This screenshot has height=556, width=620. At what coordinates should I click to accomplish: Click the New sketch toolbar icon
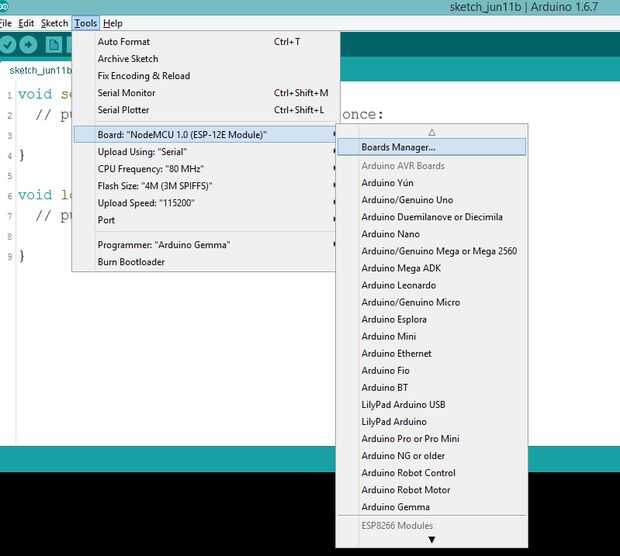(53, 45)
